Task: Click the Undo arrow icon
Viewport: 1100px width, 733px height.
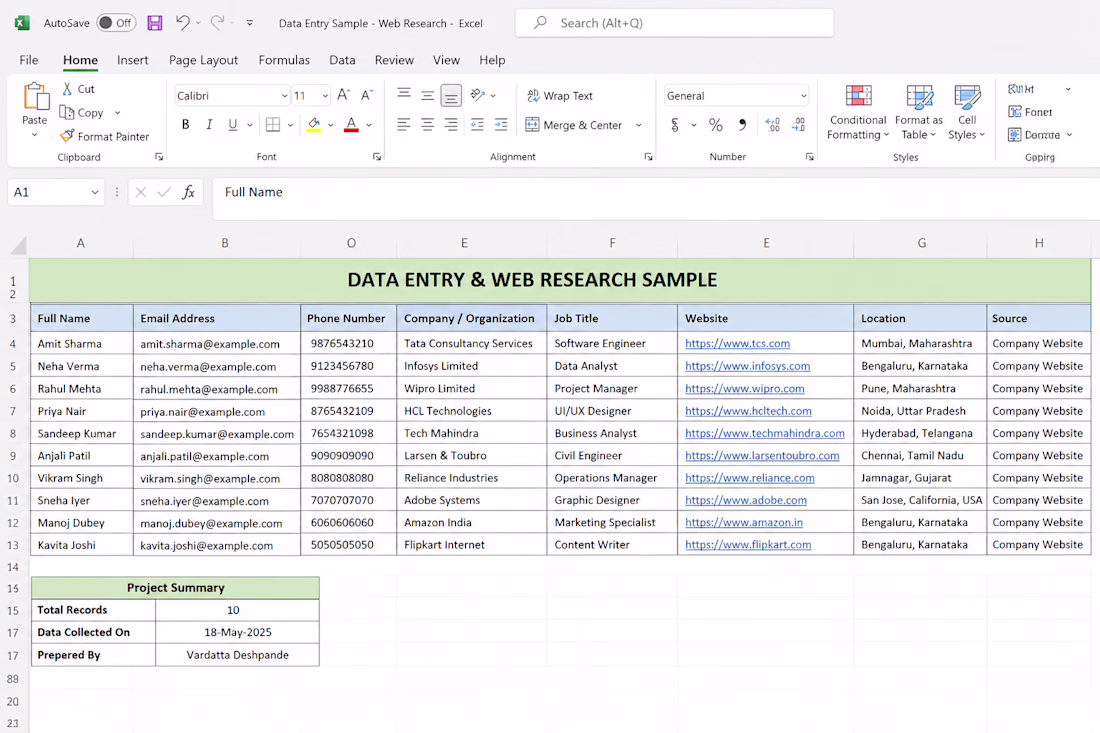Action: point(183,22)
